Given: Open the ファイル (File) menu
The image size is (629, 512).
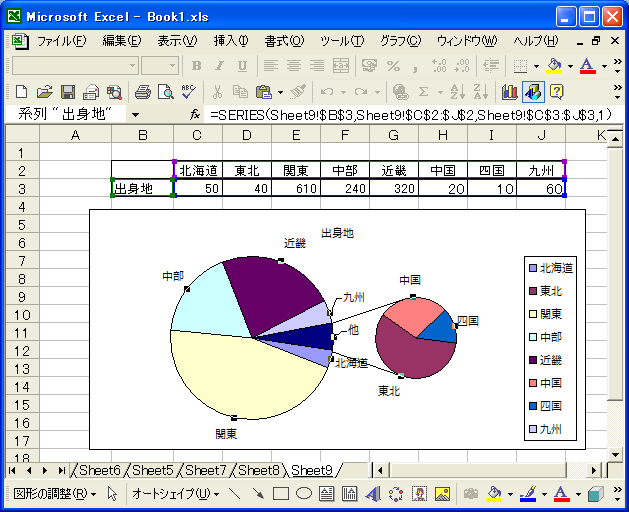Looking at the screenshot, I should point(61,41).
